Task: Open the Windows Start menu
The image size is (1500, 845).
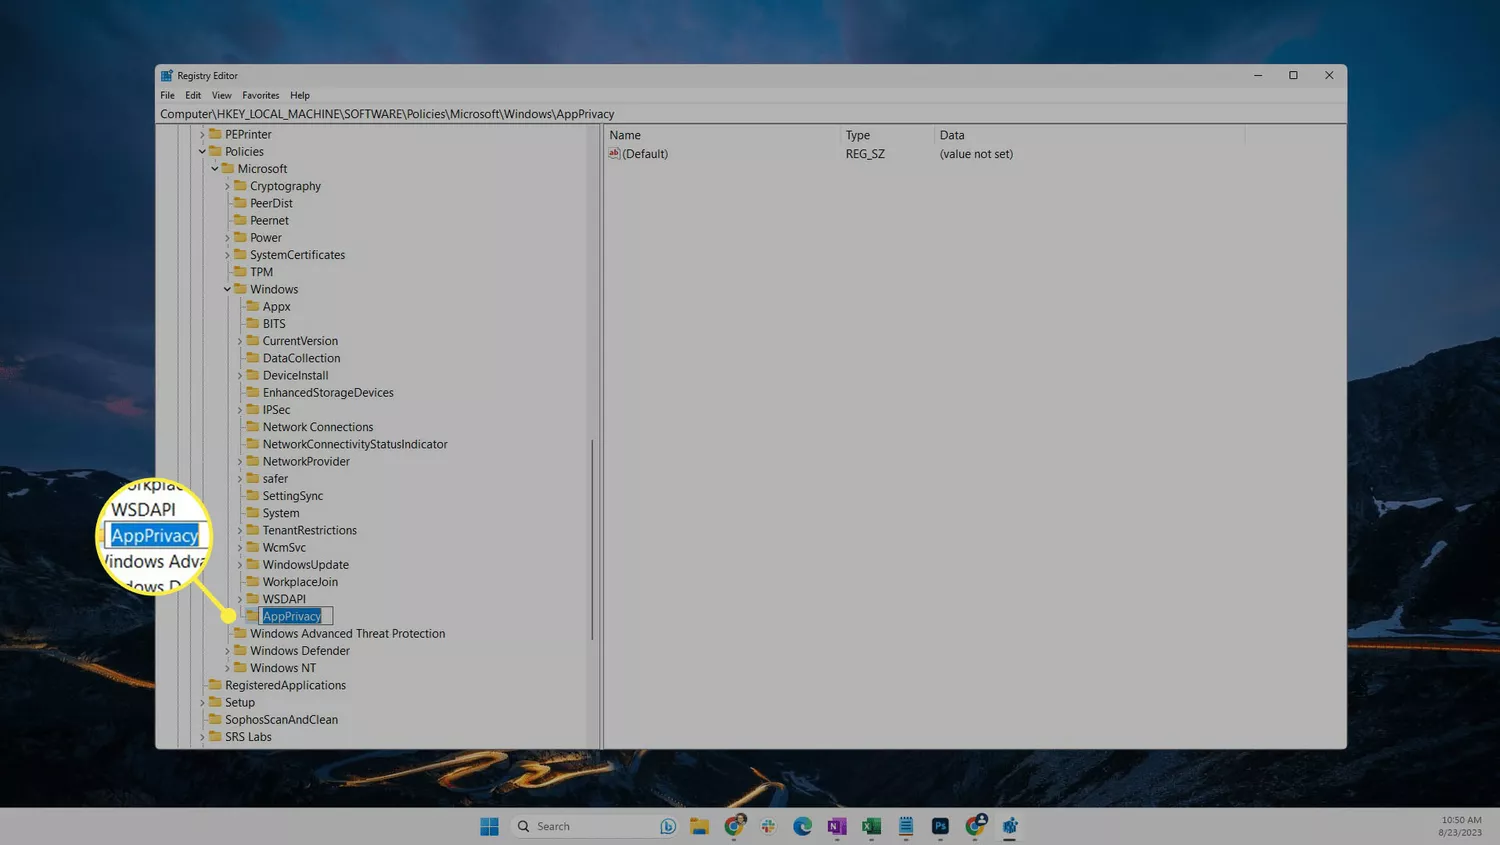Action: point(489,826)
